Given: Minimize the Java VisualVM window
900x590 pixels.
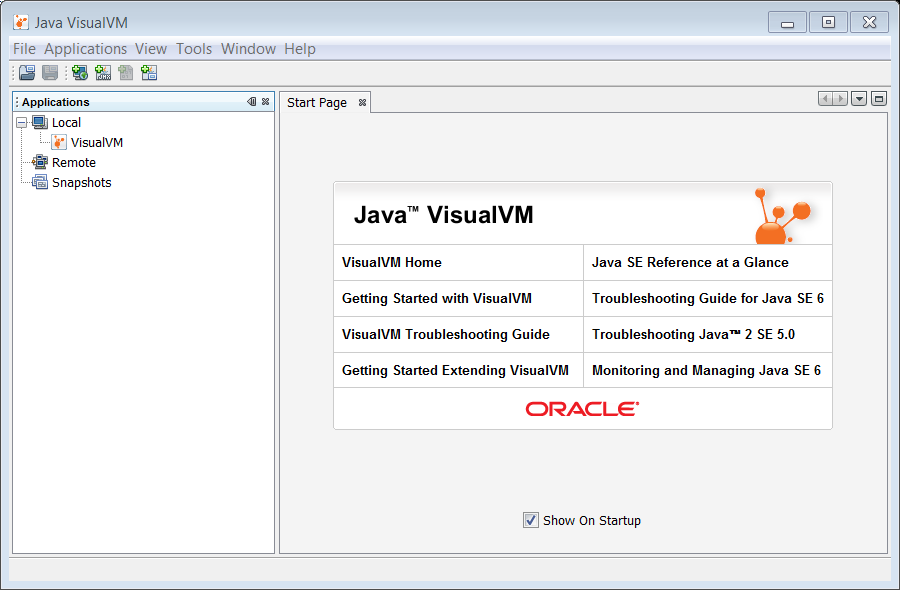Looking at the screenshot, I should pos(788,22).
